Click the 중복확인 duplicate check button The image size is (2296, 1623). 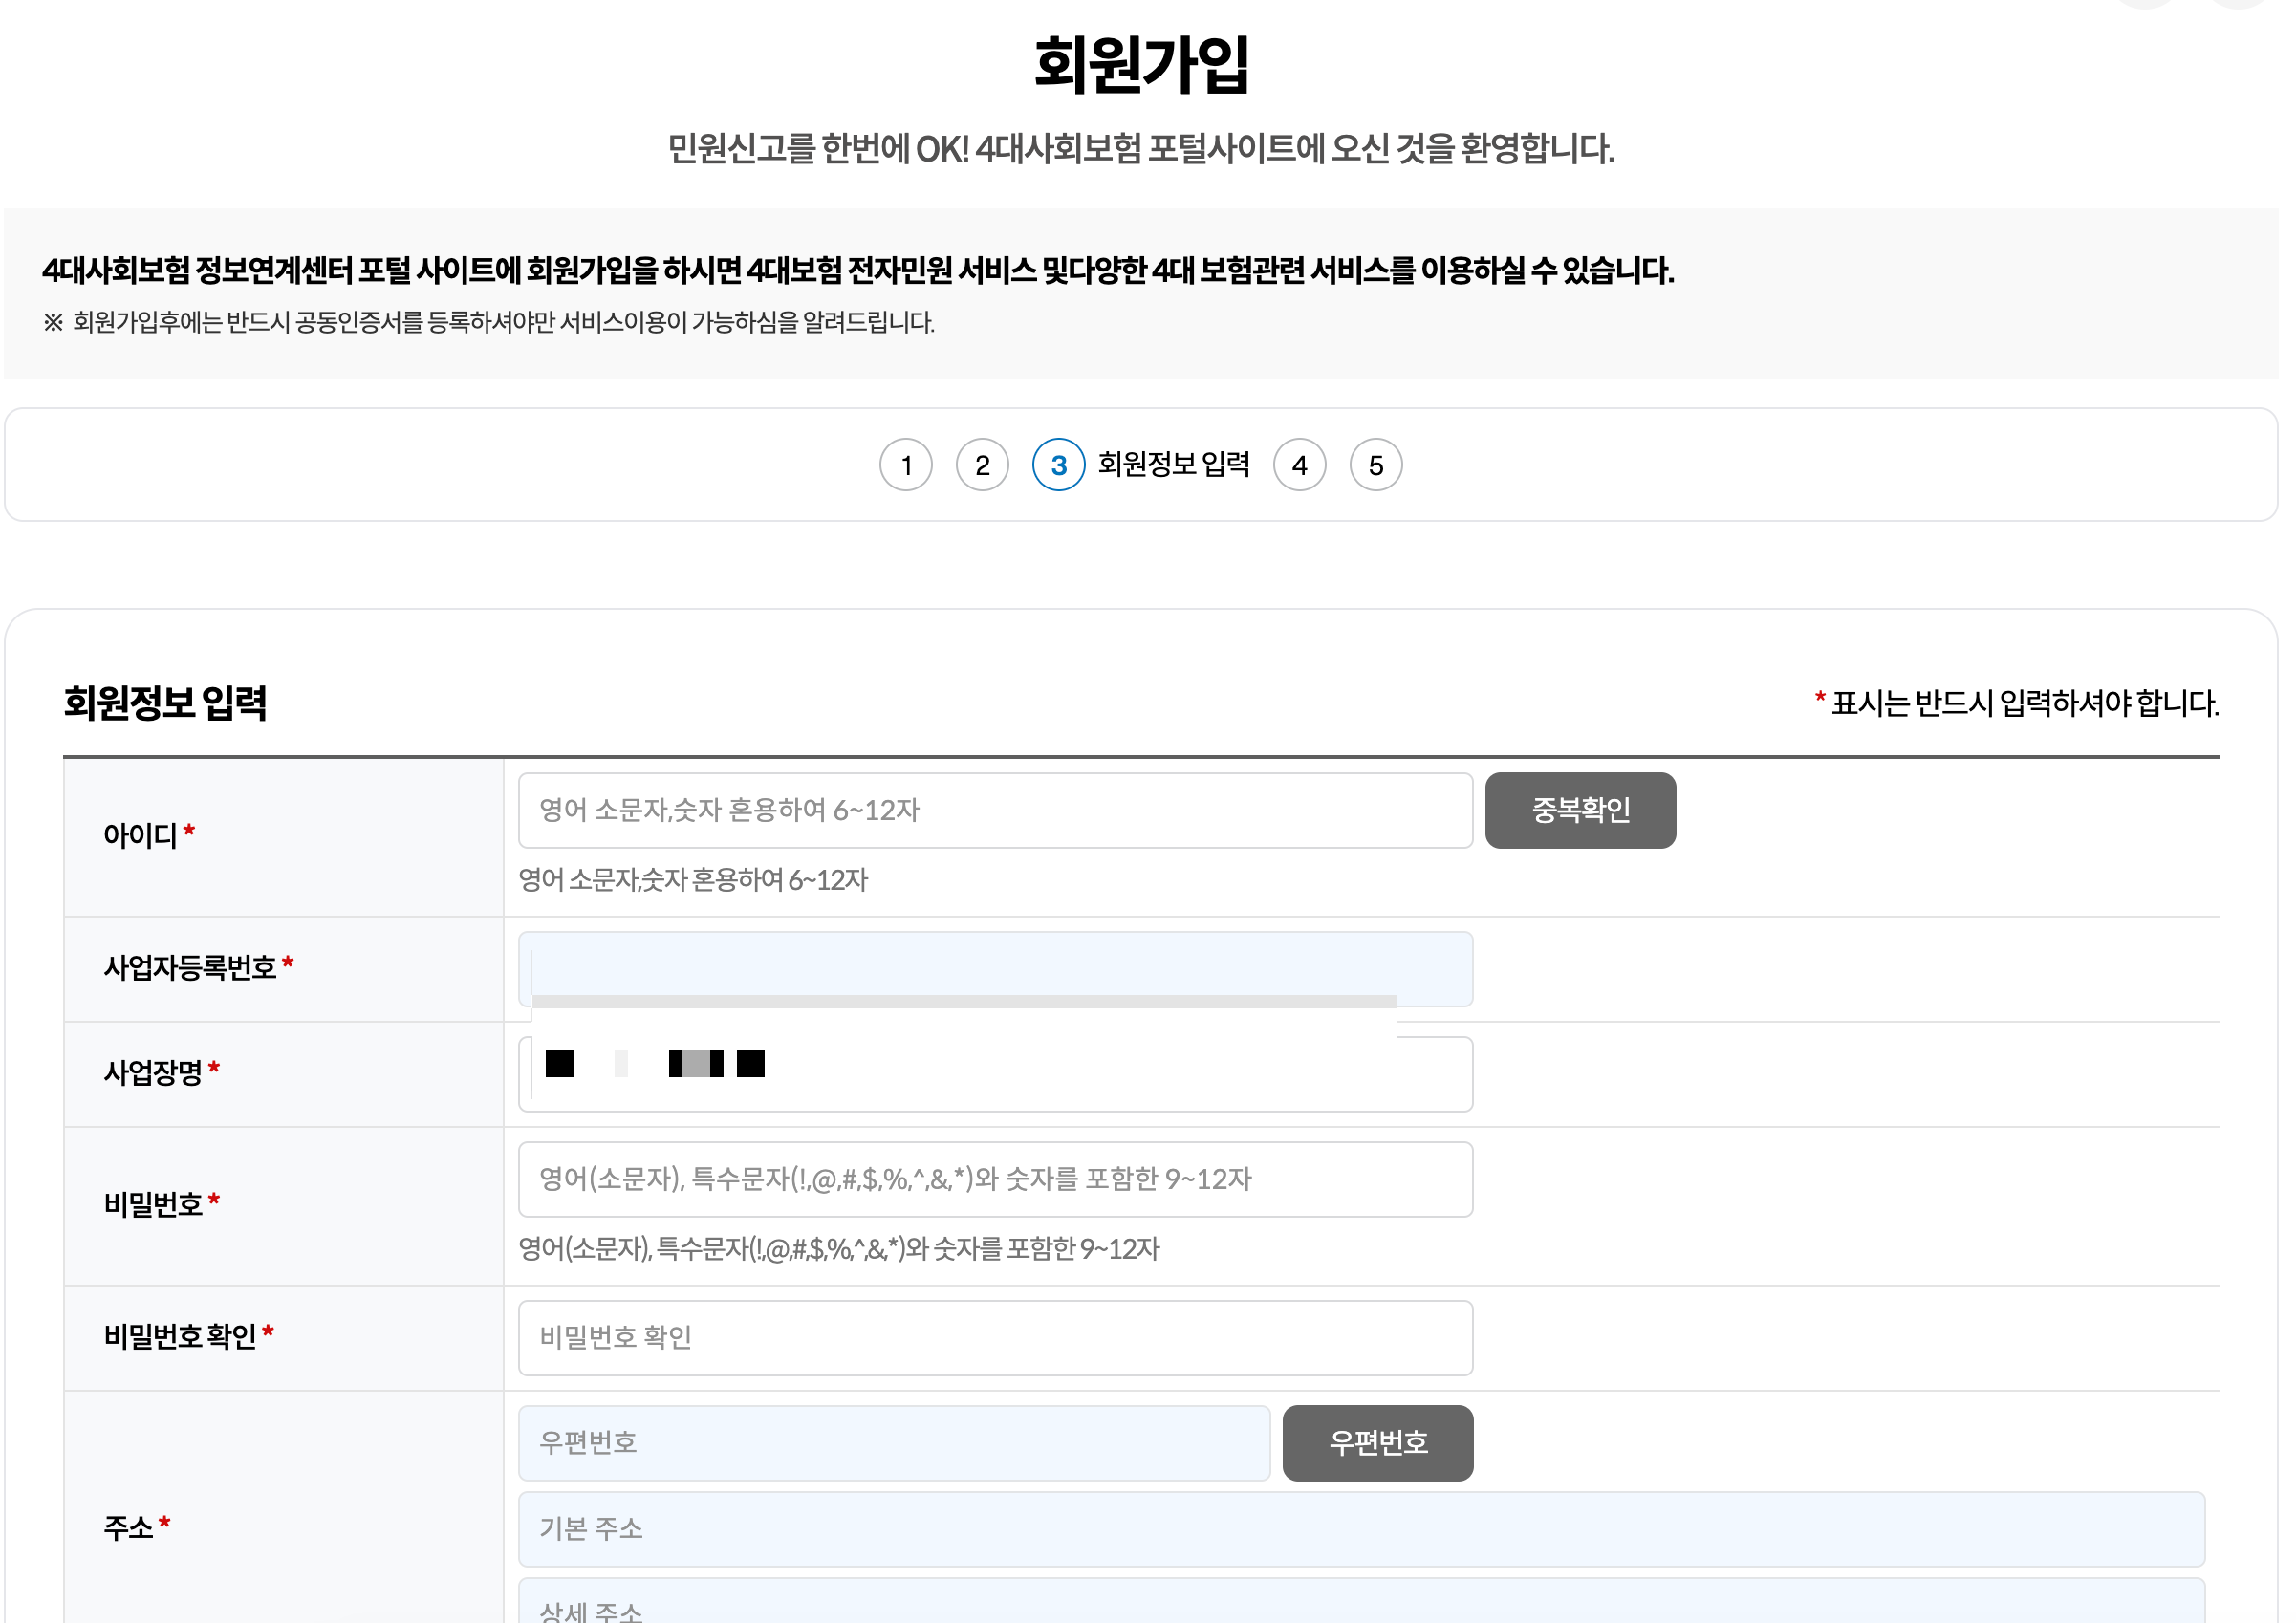tap(1580, 810)
